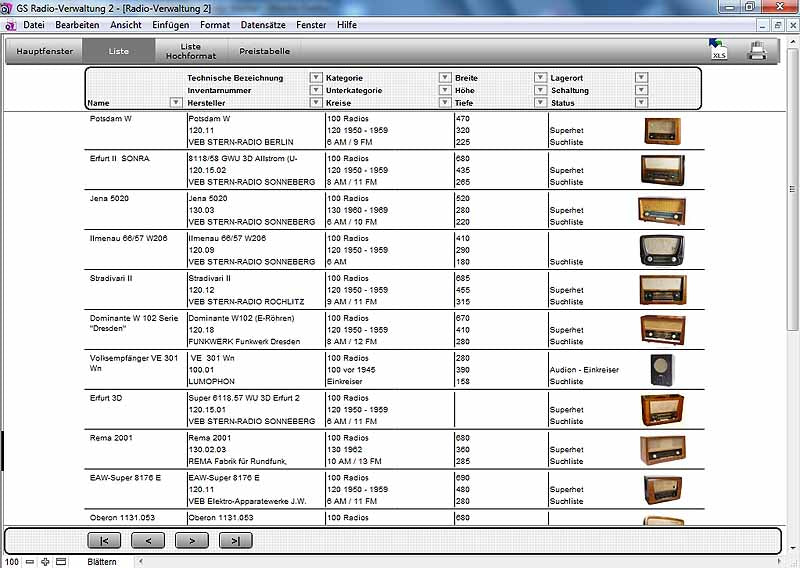Go to the first record

tap(104, 541)
